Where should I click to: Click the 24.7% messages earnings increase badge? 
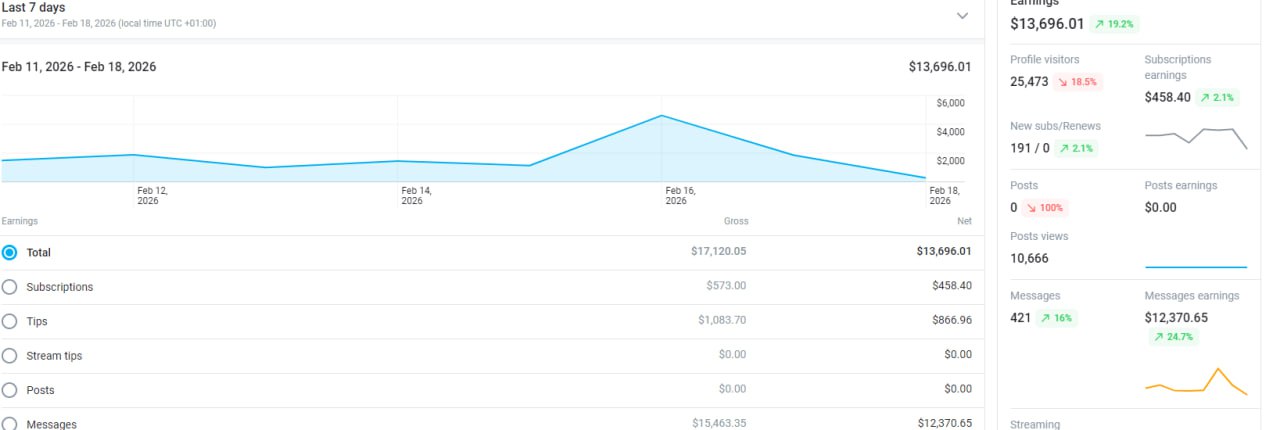click(1174, 337)
